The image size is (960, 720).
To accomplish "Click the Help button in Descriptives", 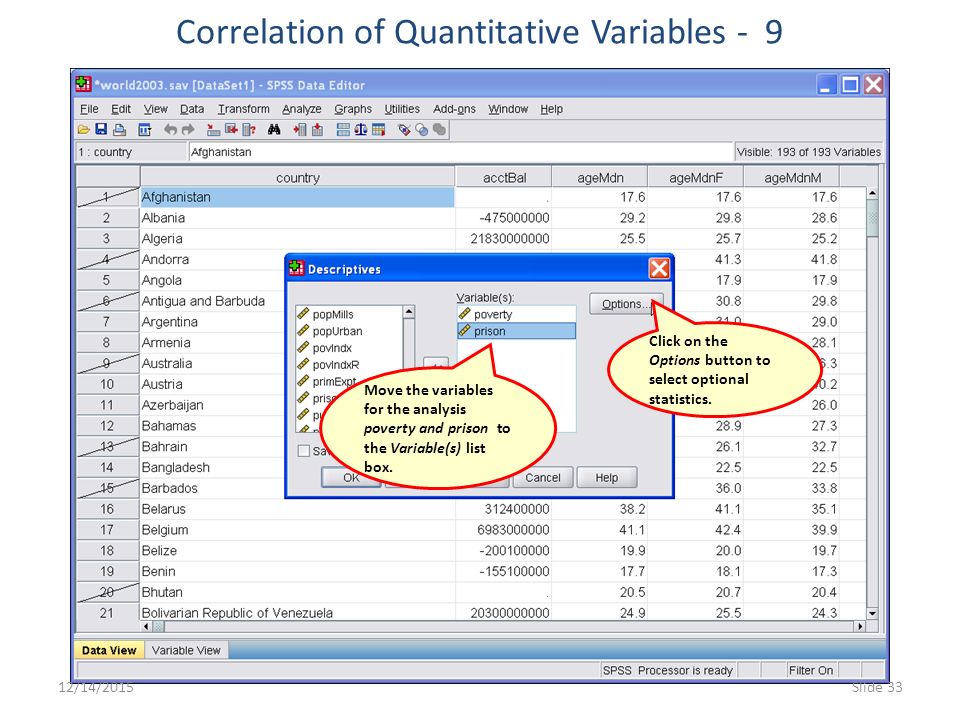I will 607,478.
